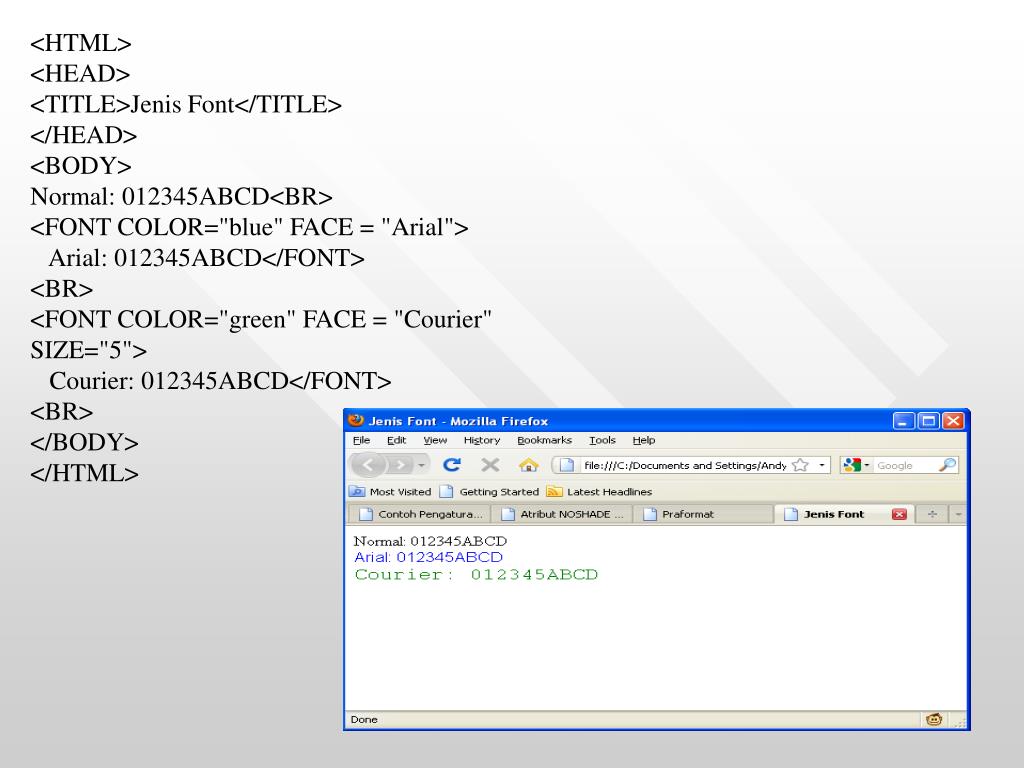Click the page icon in address bar

(567, 465)
